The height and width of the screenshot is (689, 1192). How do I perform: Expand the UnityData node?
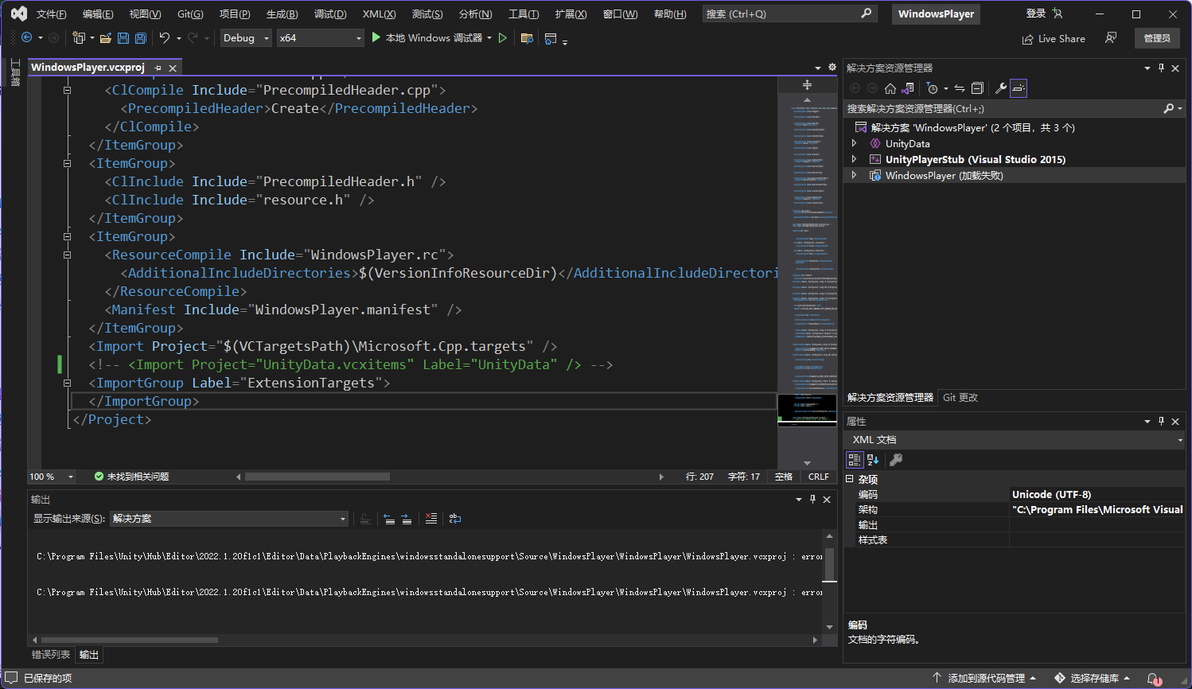pos(854,143)
